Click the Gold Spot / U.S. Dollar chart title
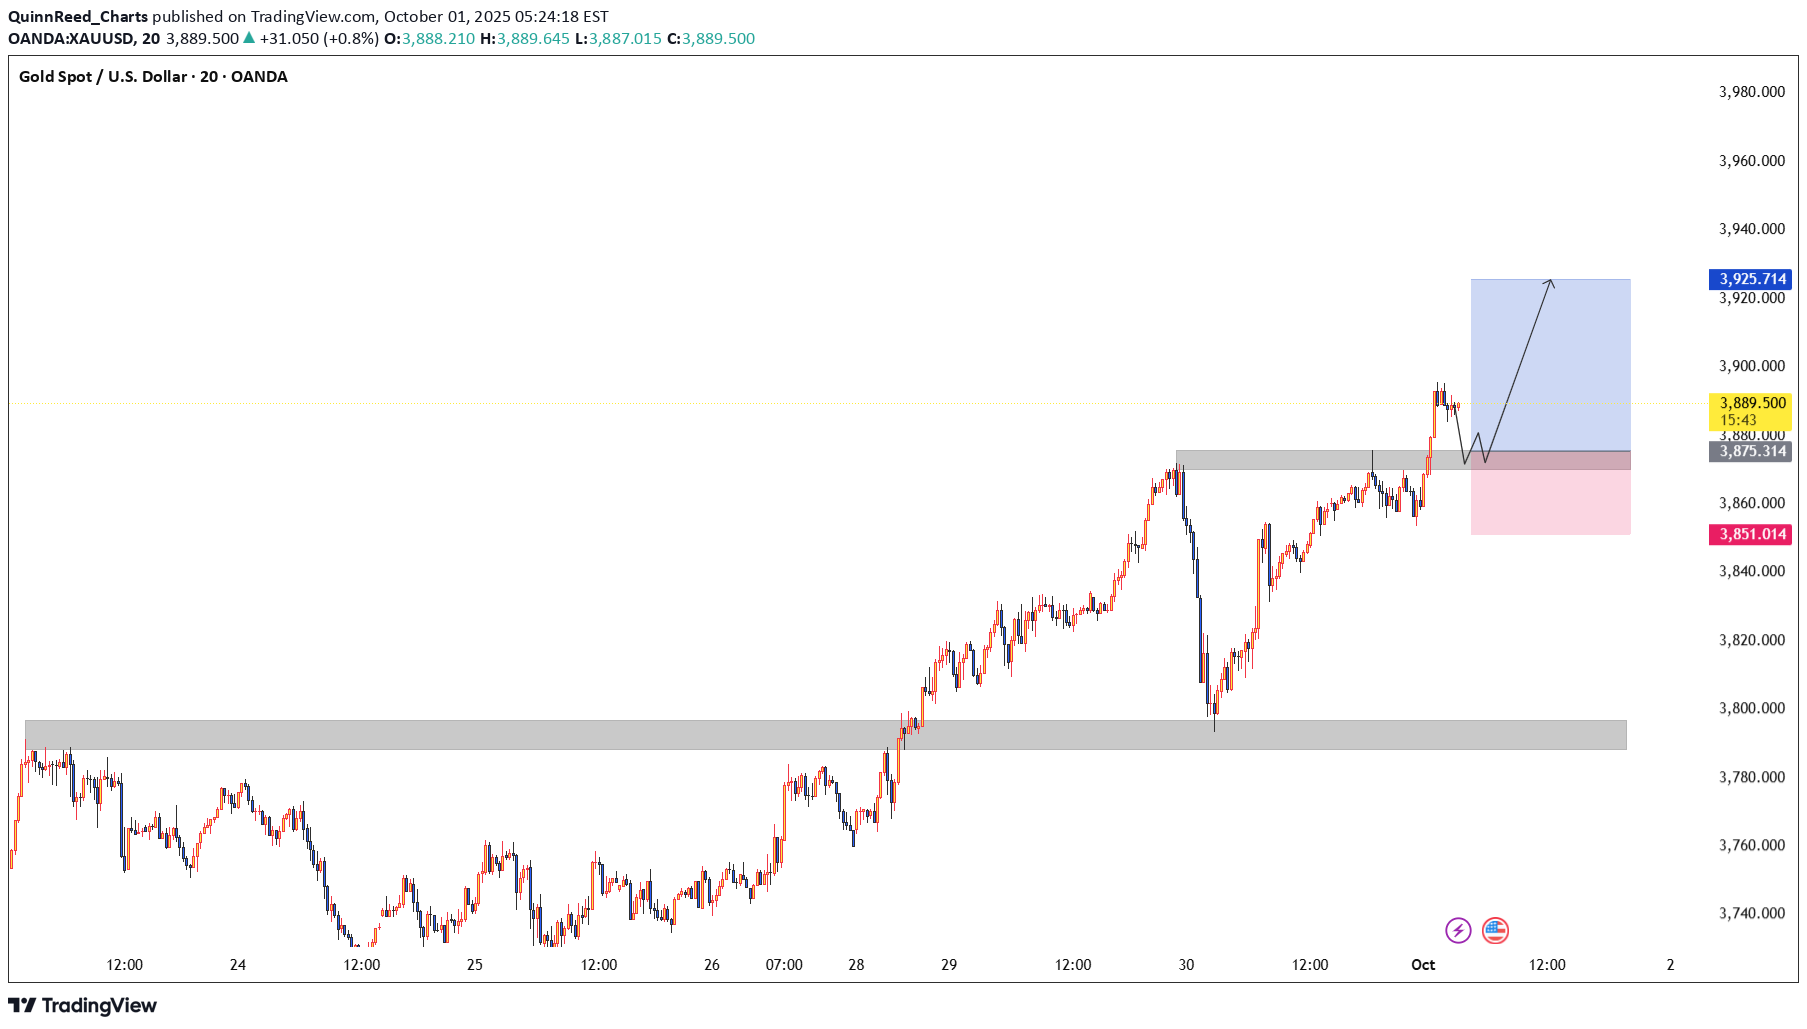 click(100, 76)
